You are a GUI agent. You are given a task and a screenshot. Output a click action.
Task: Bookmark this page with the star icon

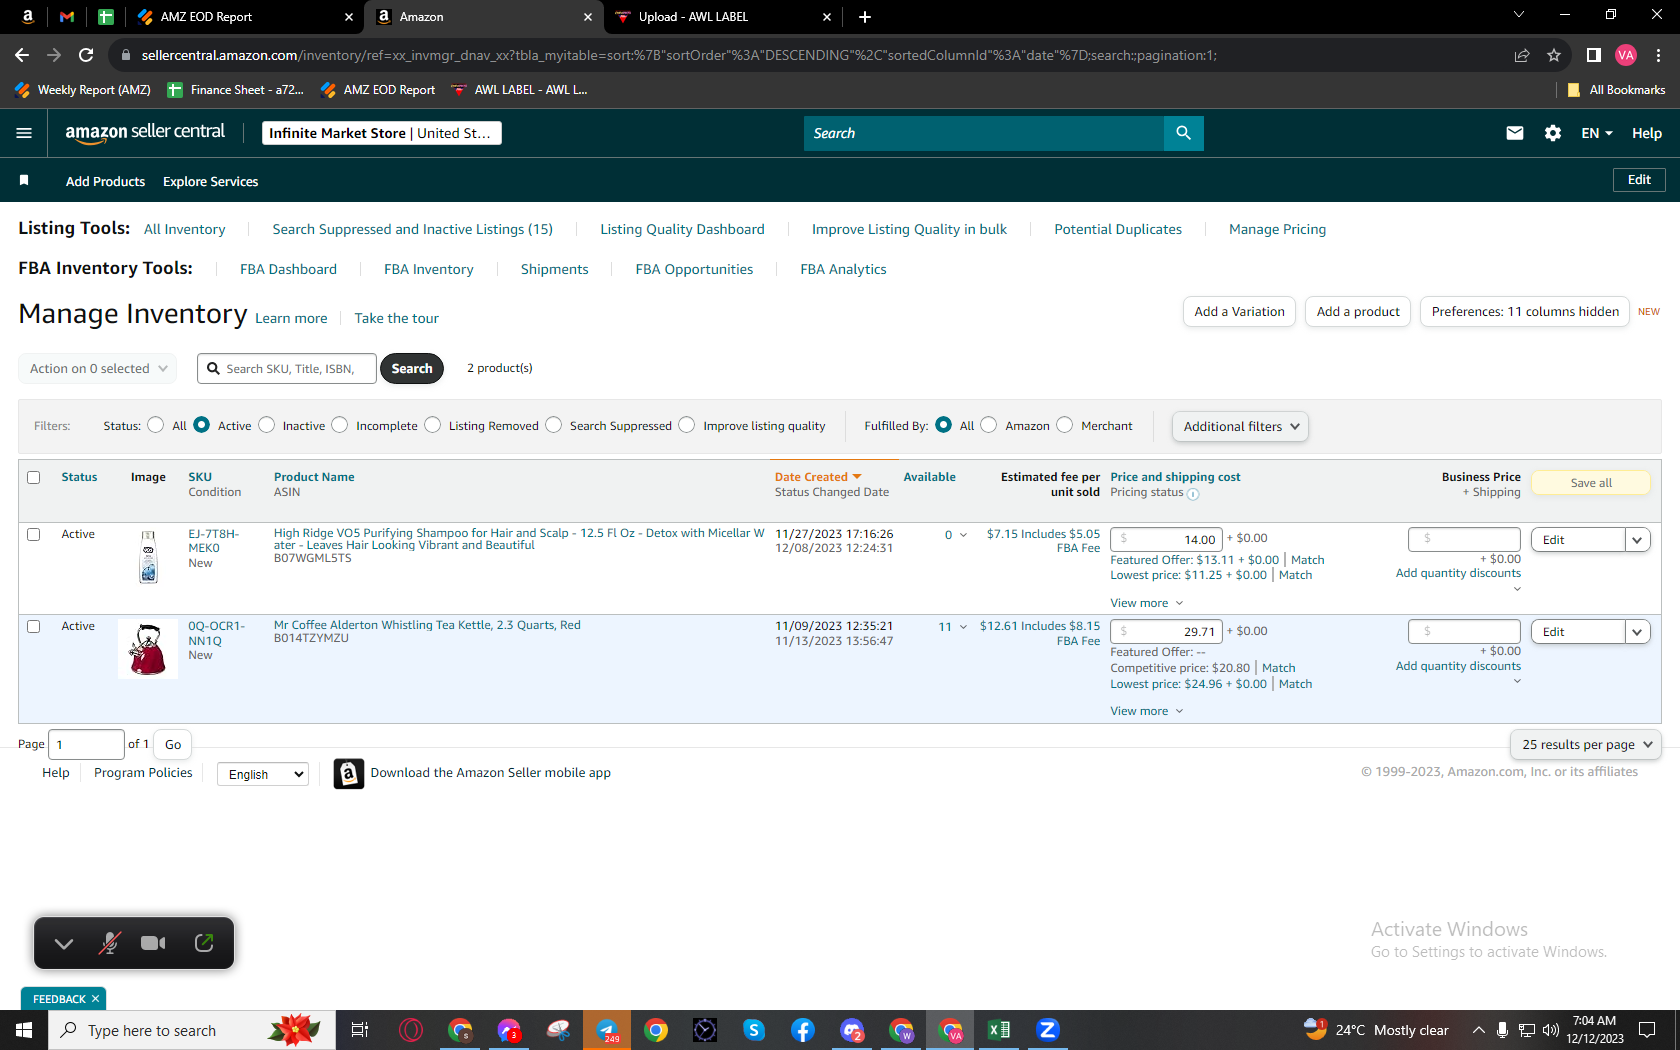click(1554, 55)
